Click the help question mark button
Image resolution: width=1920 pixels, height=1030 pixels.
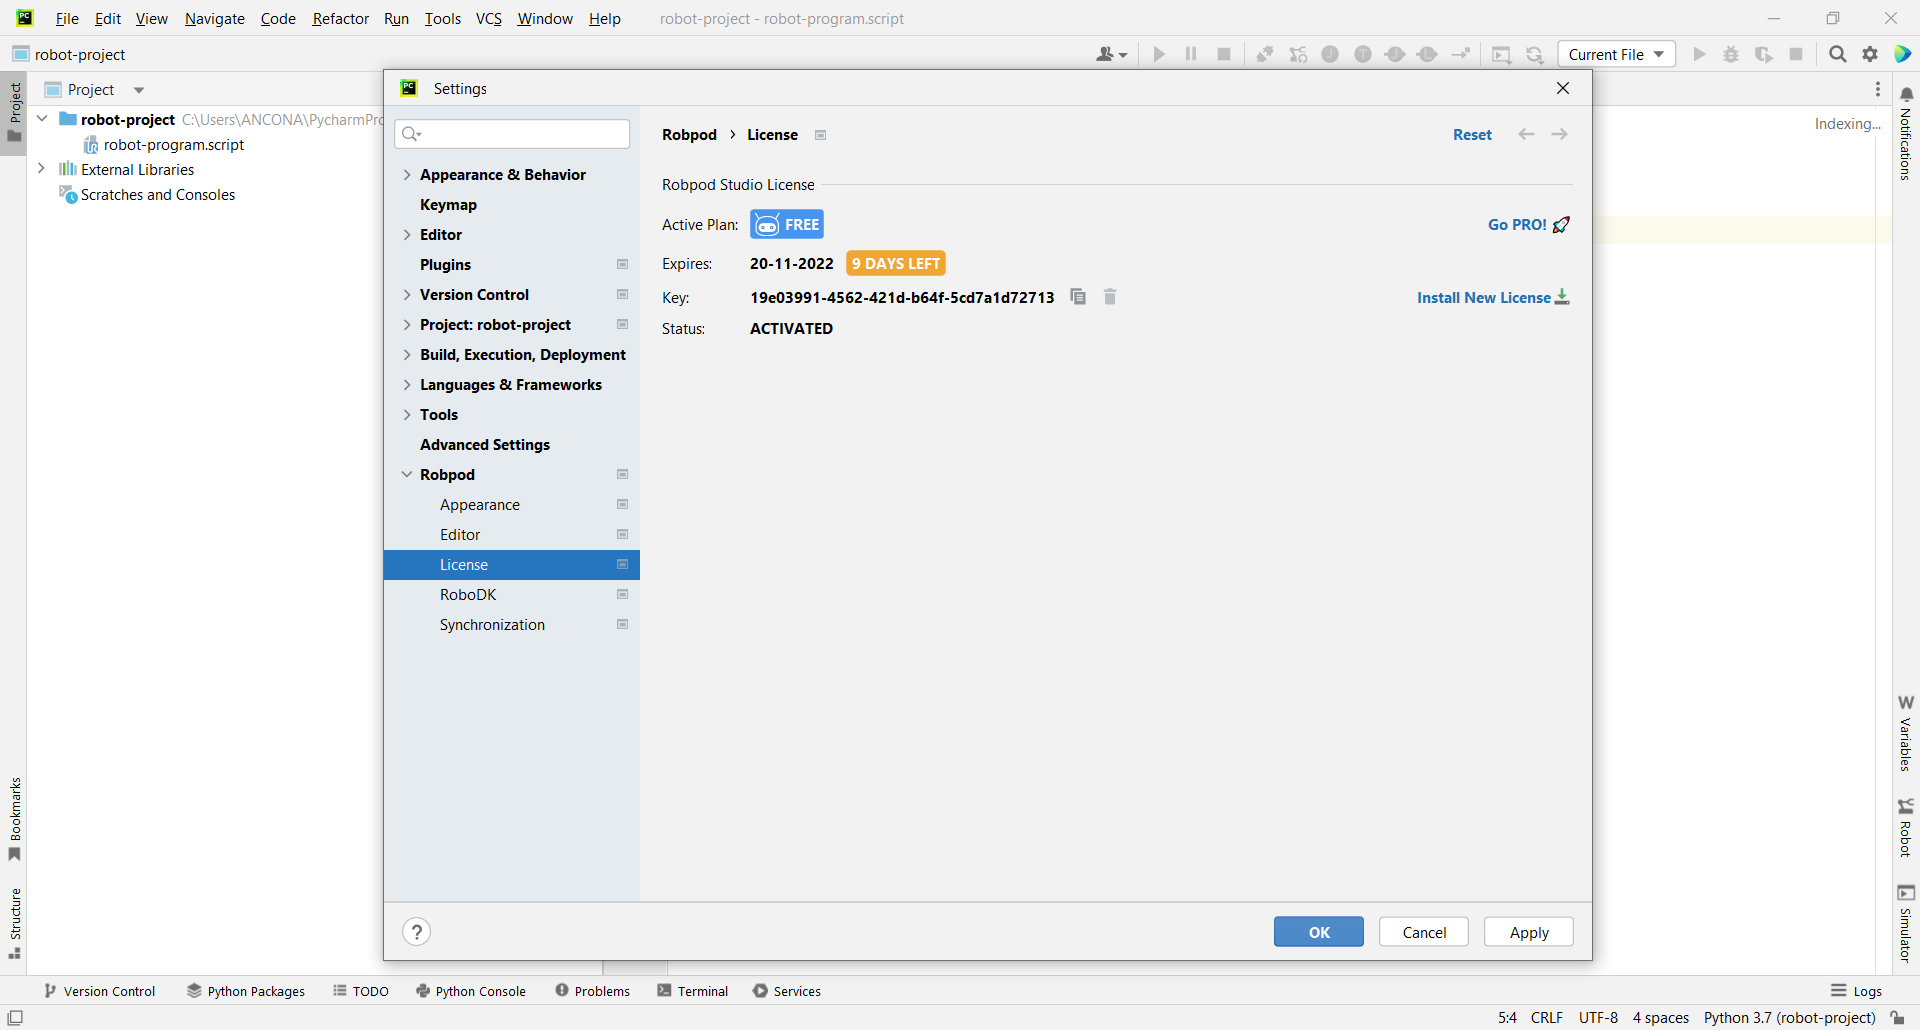417,932
